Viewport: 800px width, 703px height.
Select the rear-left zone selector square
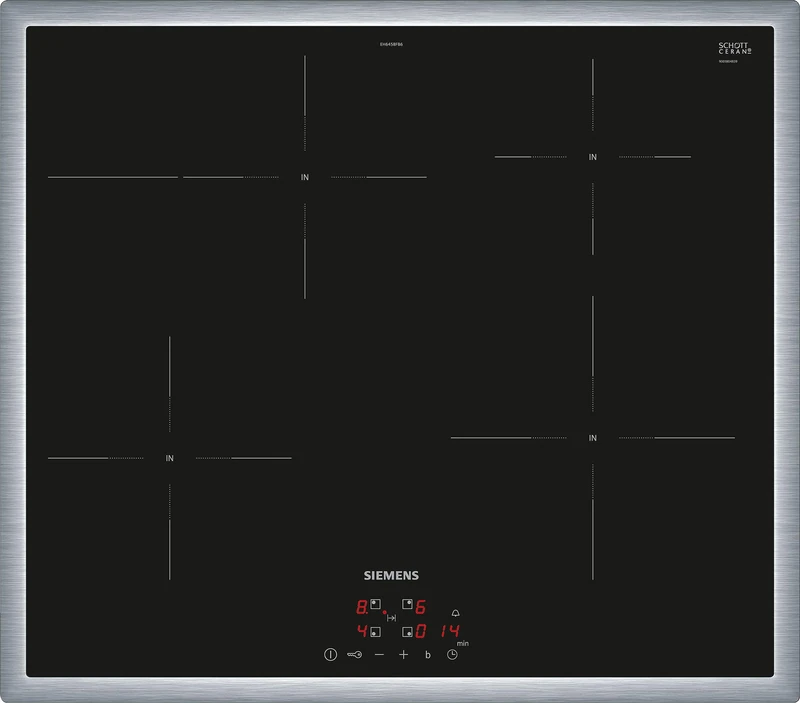[x=376, y=603]
